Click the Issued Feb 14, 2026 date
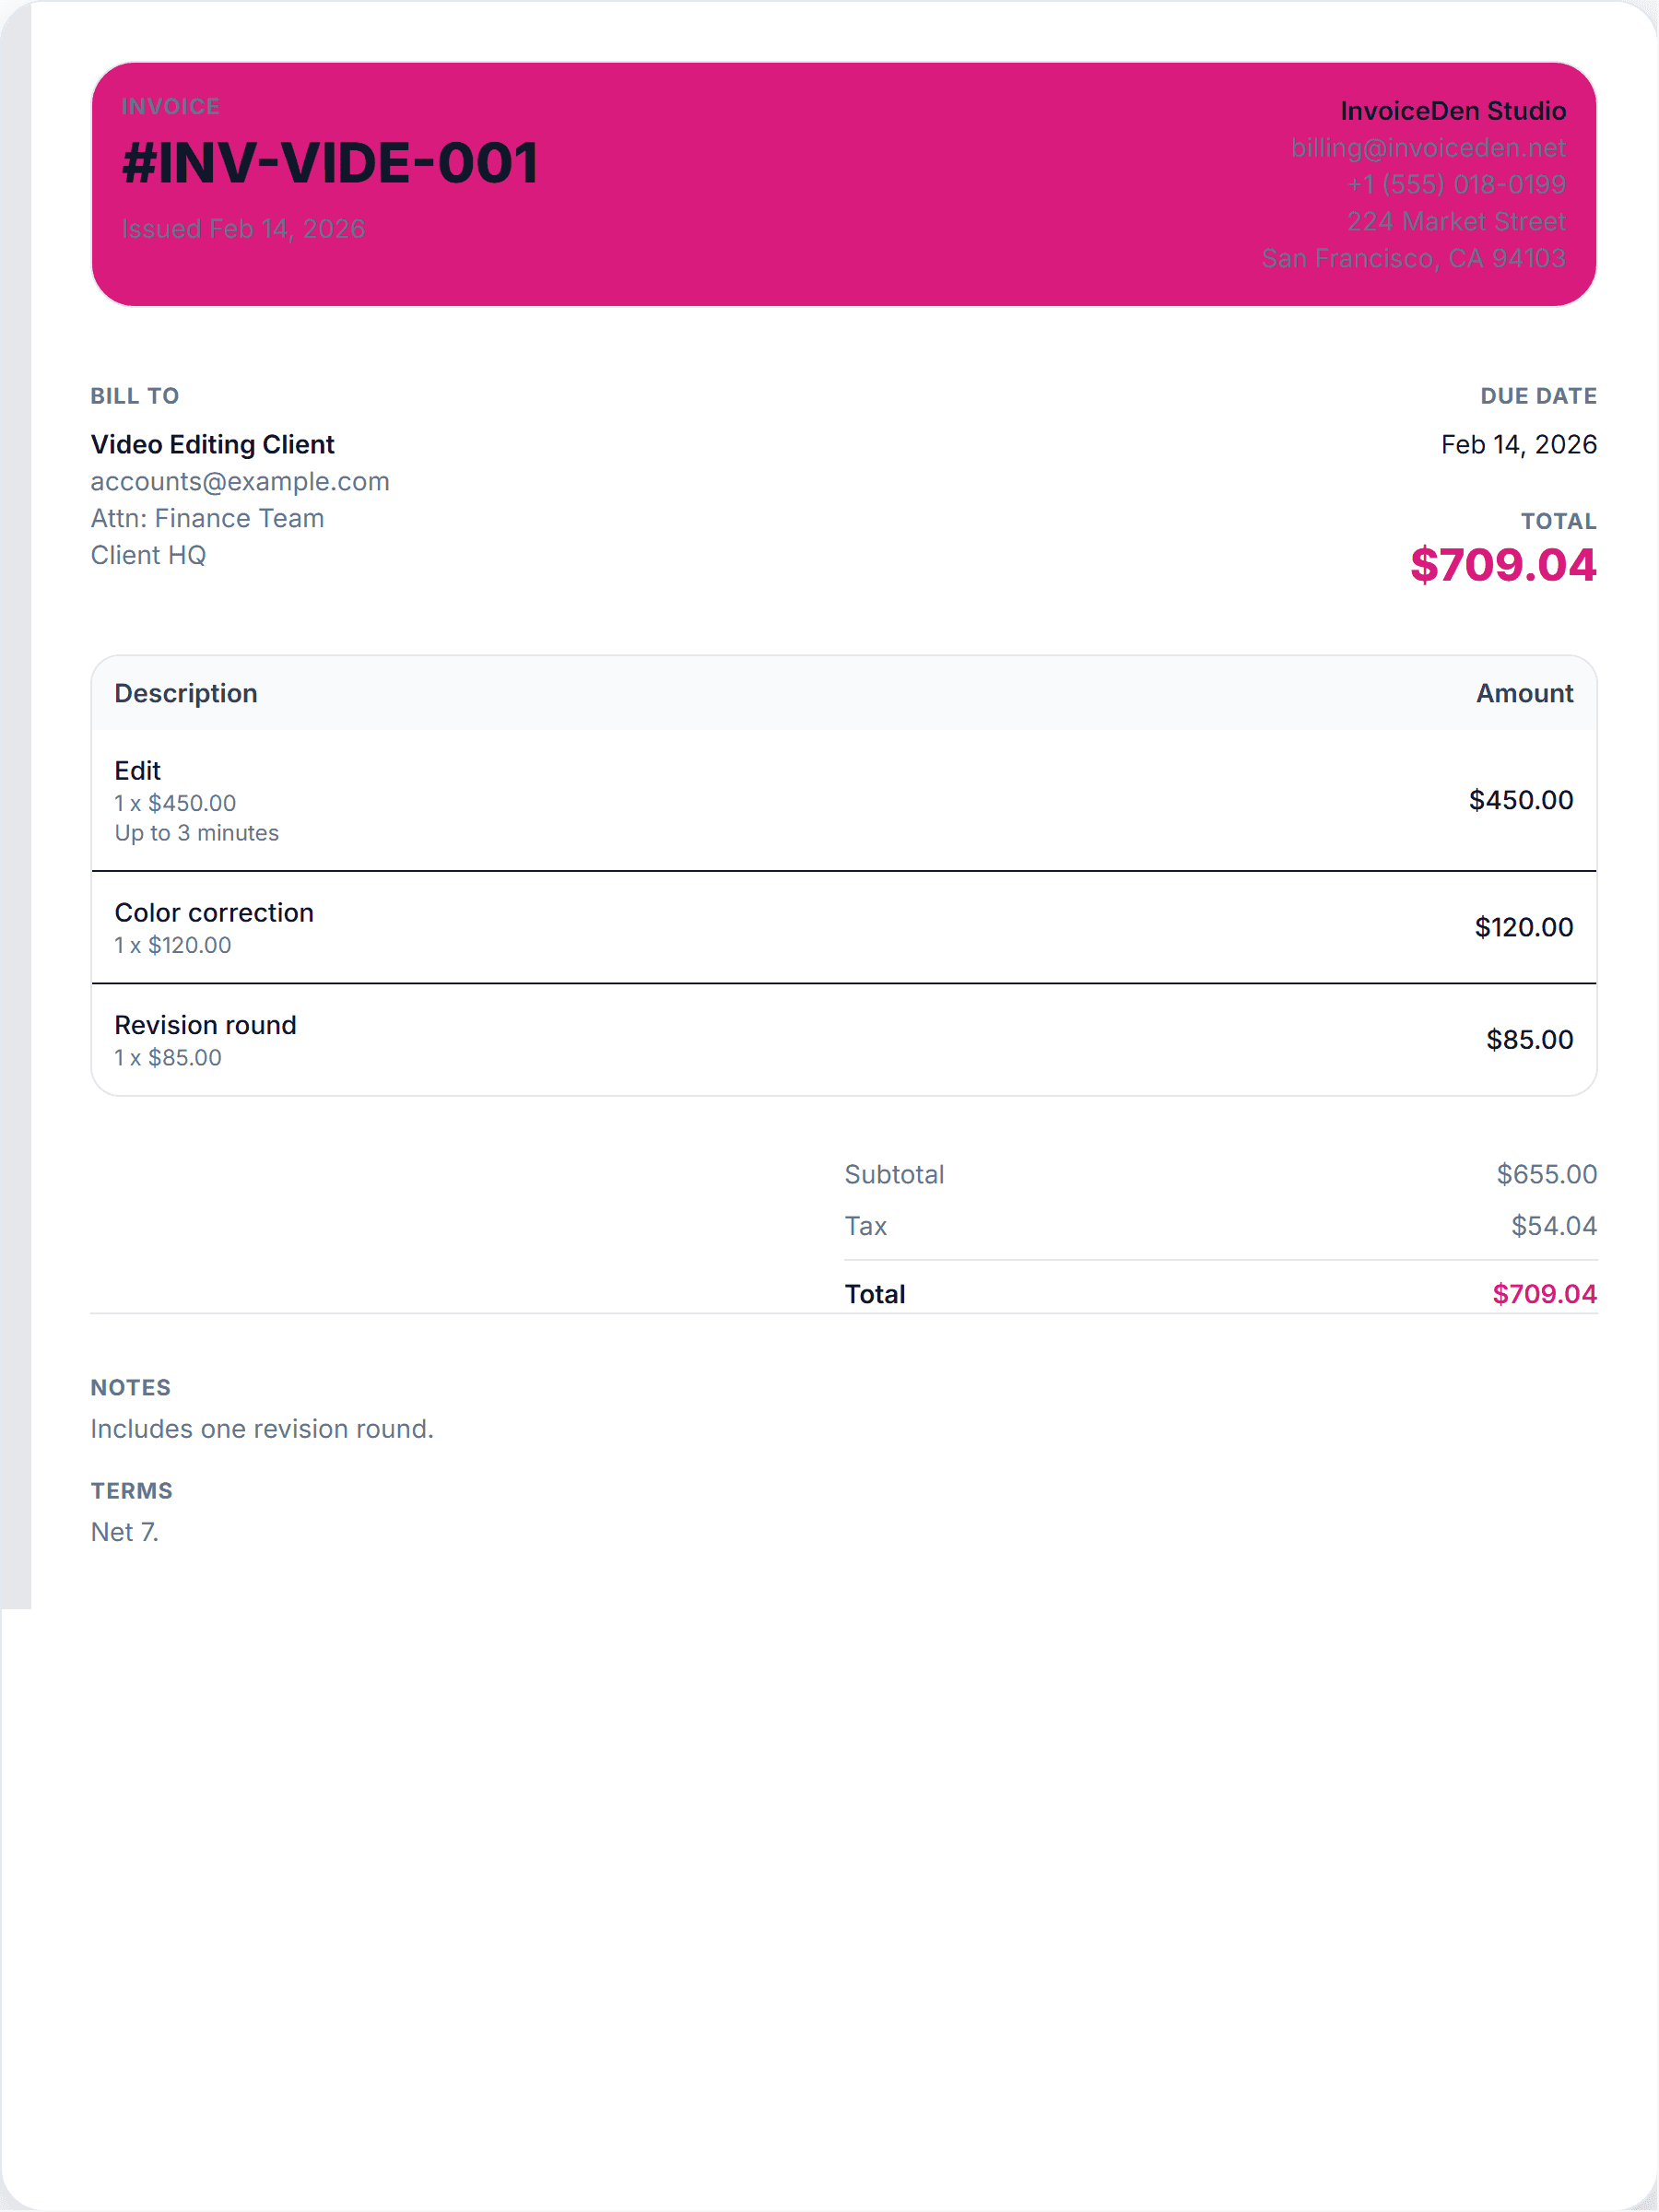This screenshot has width=1659, height=2212. coord(243,229)
